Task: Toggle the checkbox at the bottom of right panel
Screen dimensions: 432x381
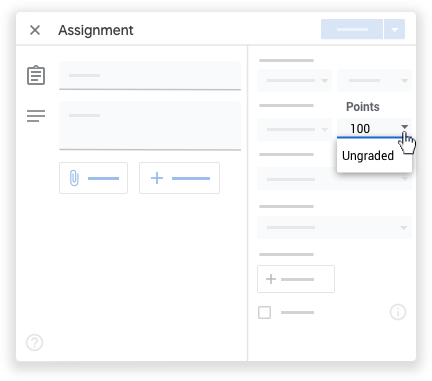Action: (264, 312)
